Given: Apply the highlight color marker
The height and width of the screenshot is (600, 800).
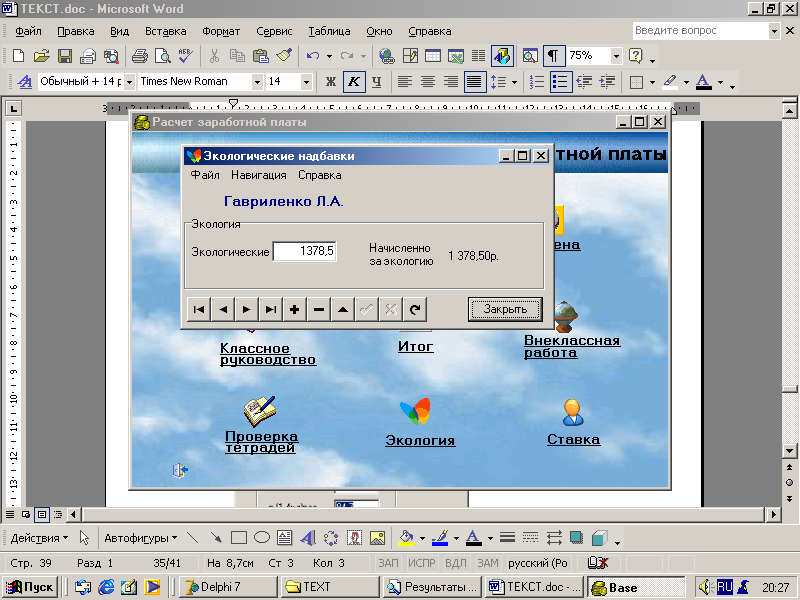Looking at the screenshot, I should click(670, 82).
